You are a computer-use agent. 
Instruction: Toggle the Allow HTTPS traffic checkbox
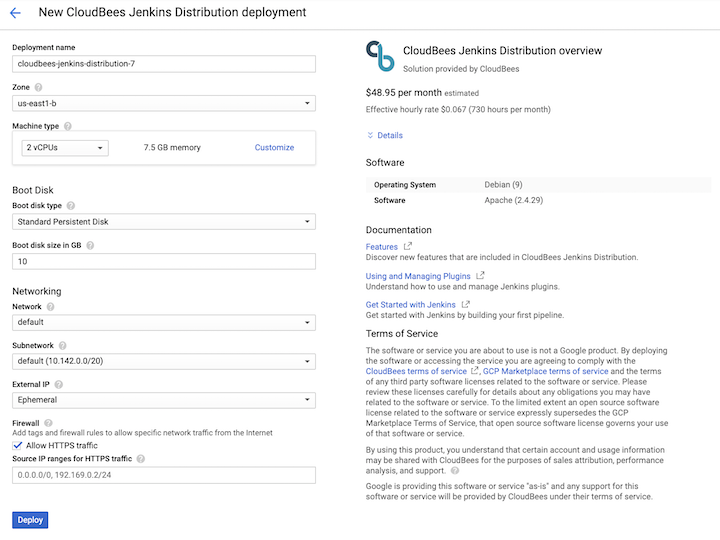[17, 445]
